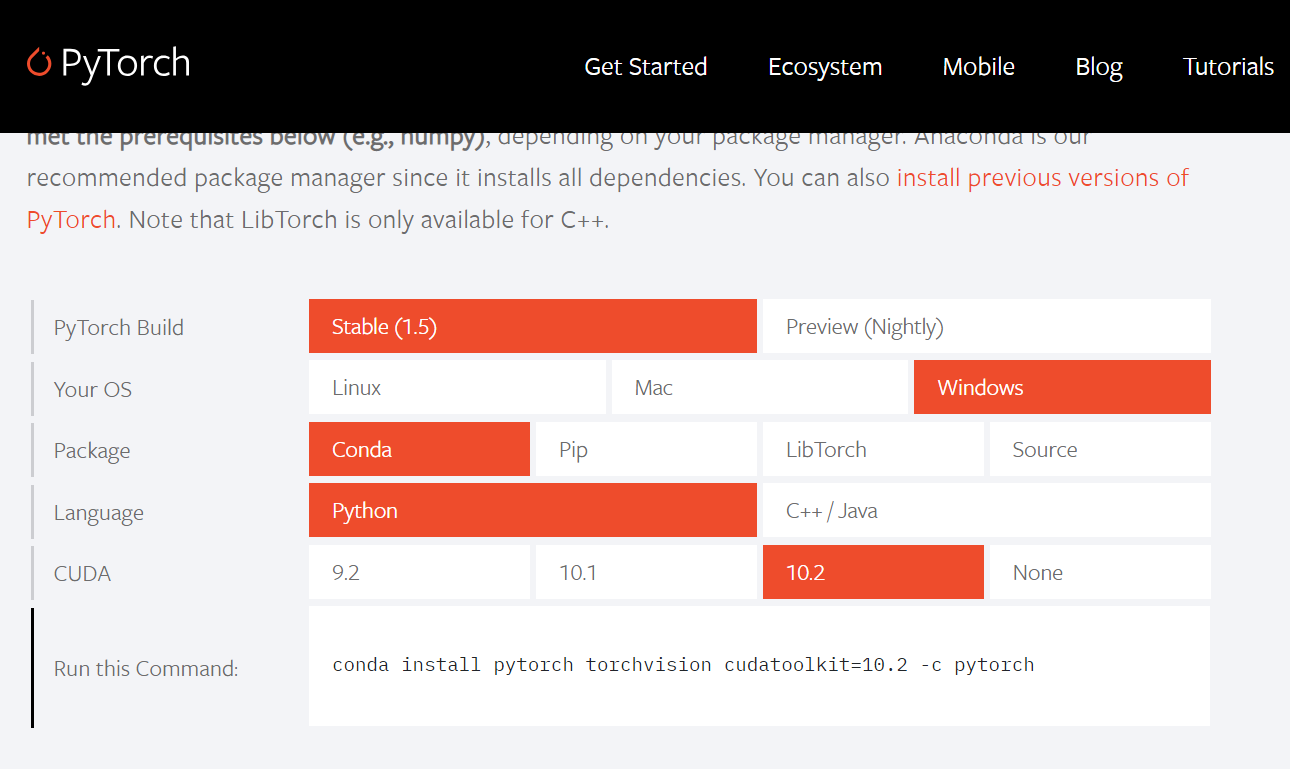Select CUDA version 9.2
Screen dimensions: 1290x769
(x=419, y=572)
